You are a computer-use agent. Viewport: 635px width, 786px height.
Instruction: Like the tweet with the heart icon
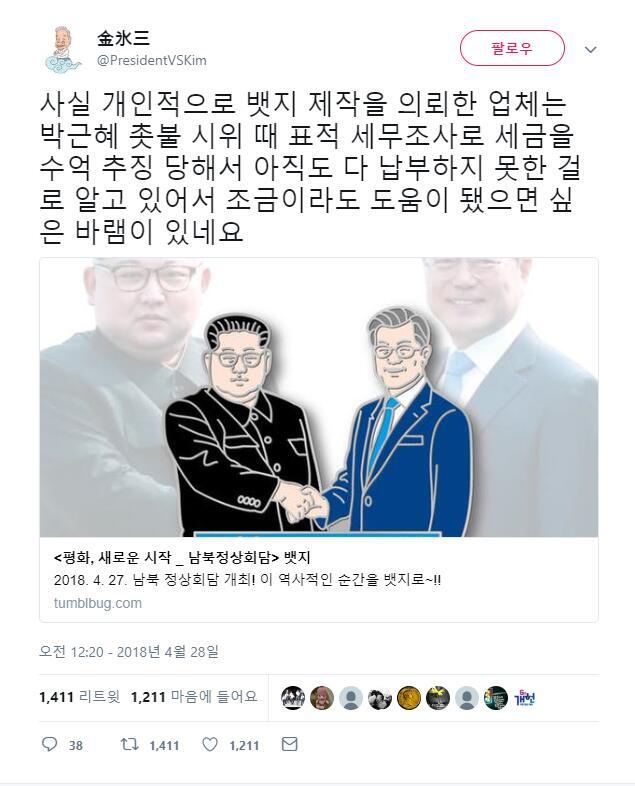[209, 744]
